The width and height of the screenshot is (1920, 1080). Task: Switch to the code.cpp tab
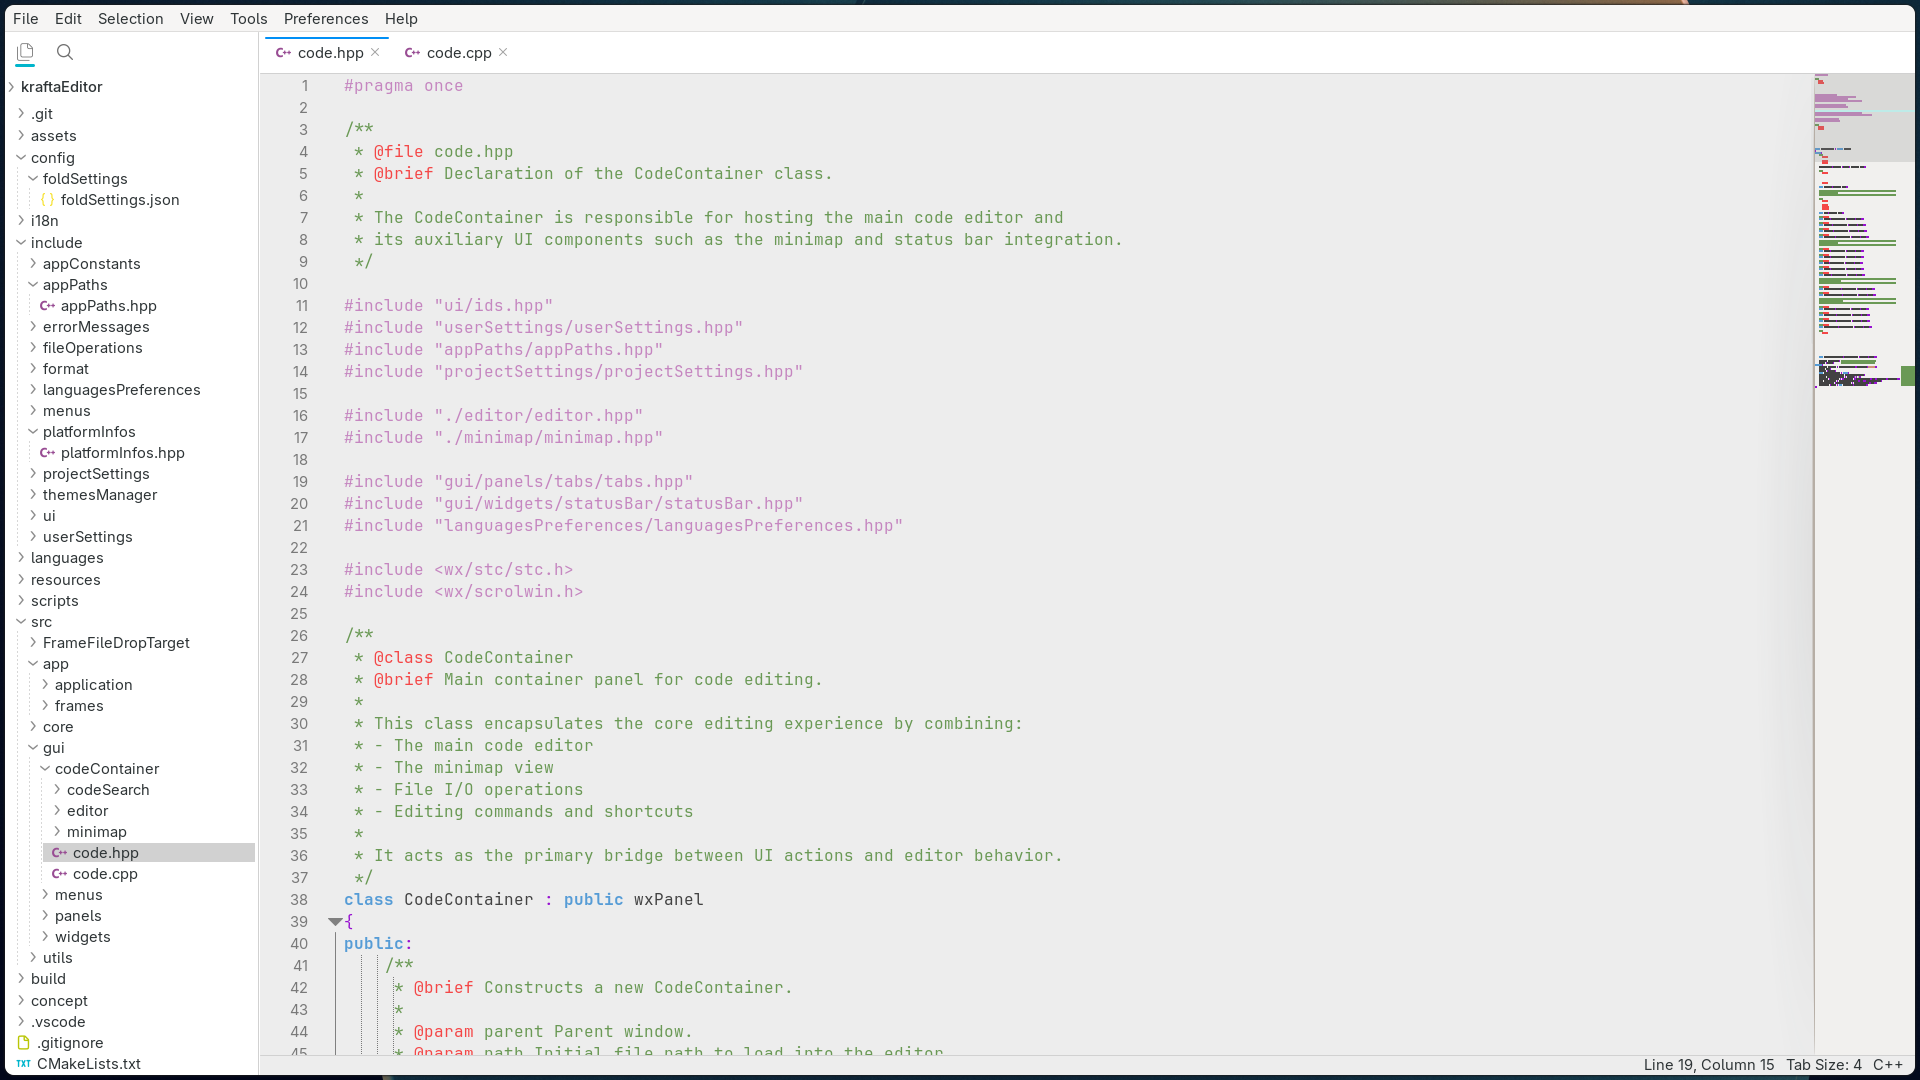pyautogui.click(x=458, y=53)
